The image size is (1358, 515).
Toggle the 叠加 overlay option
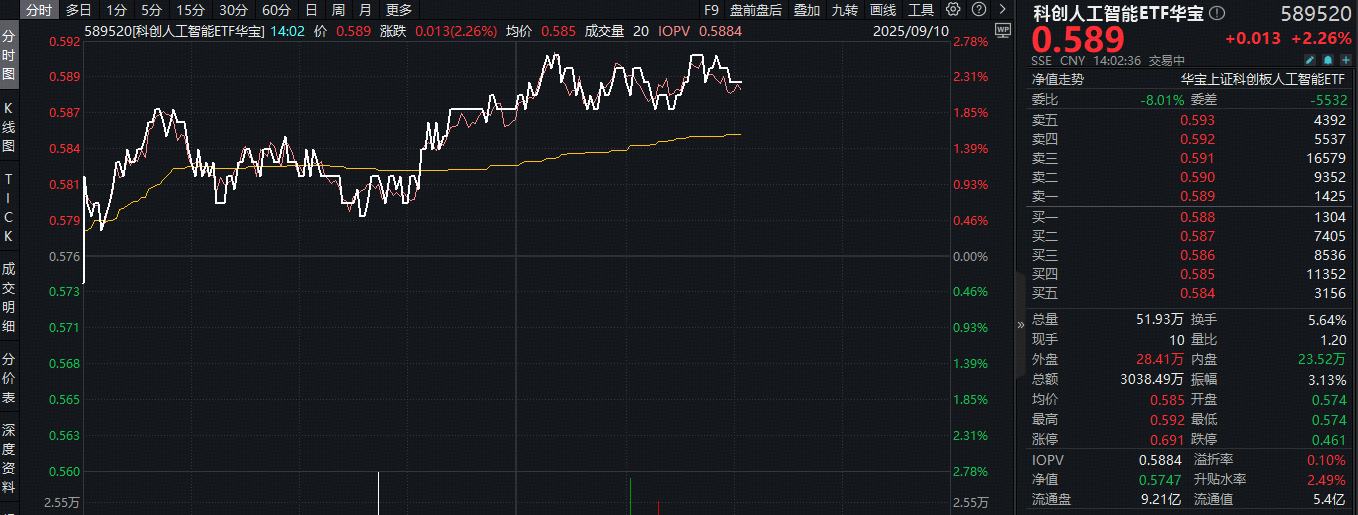pyautogui.click(x=807, y=10)
